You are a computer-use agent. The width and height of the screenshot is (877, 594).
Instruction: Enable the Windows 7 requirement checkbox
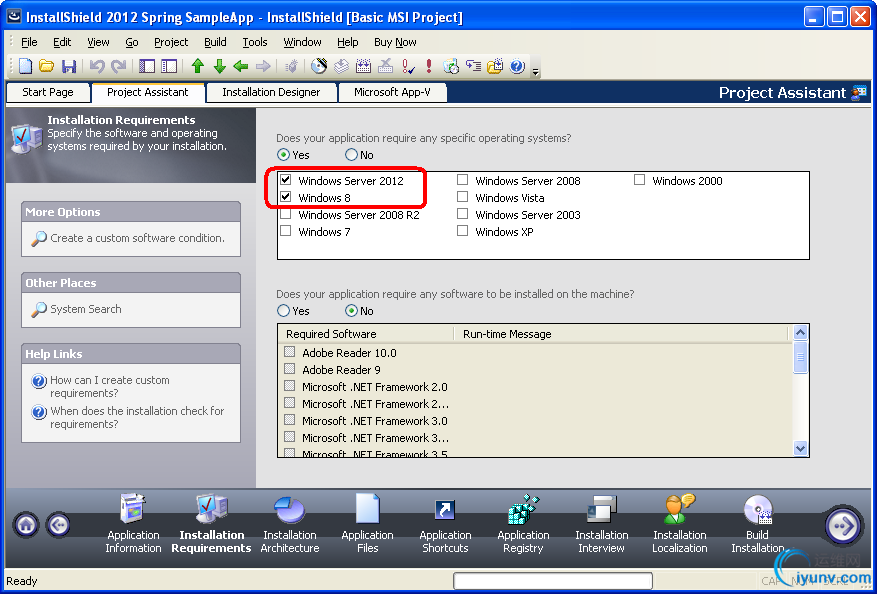click(286, 230)
